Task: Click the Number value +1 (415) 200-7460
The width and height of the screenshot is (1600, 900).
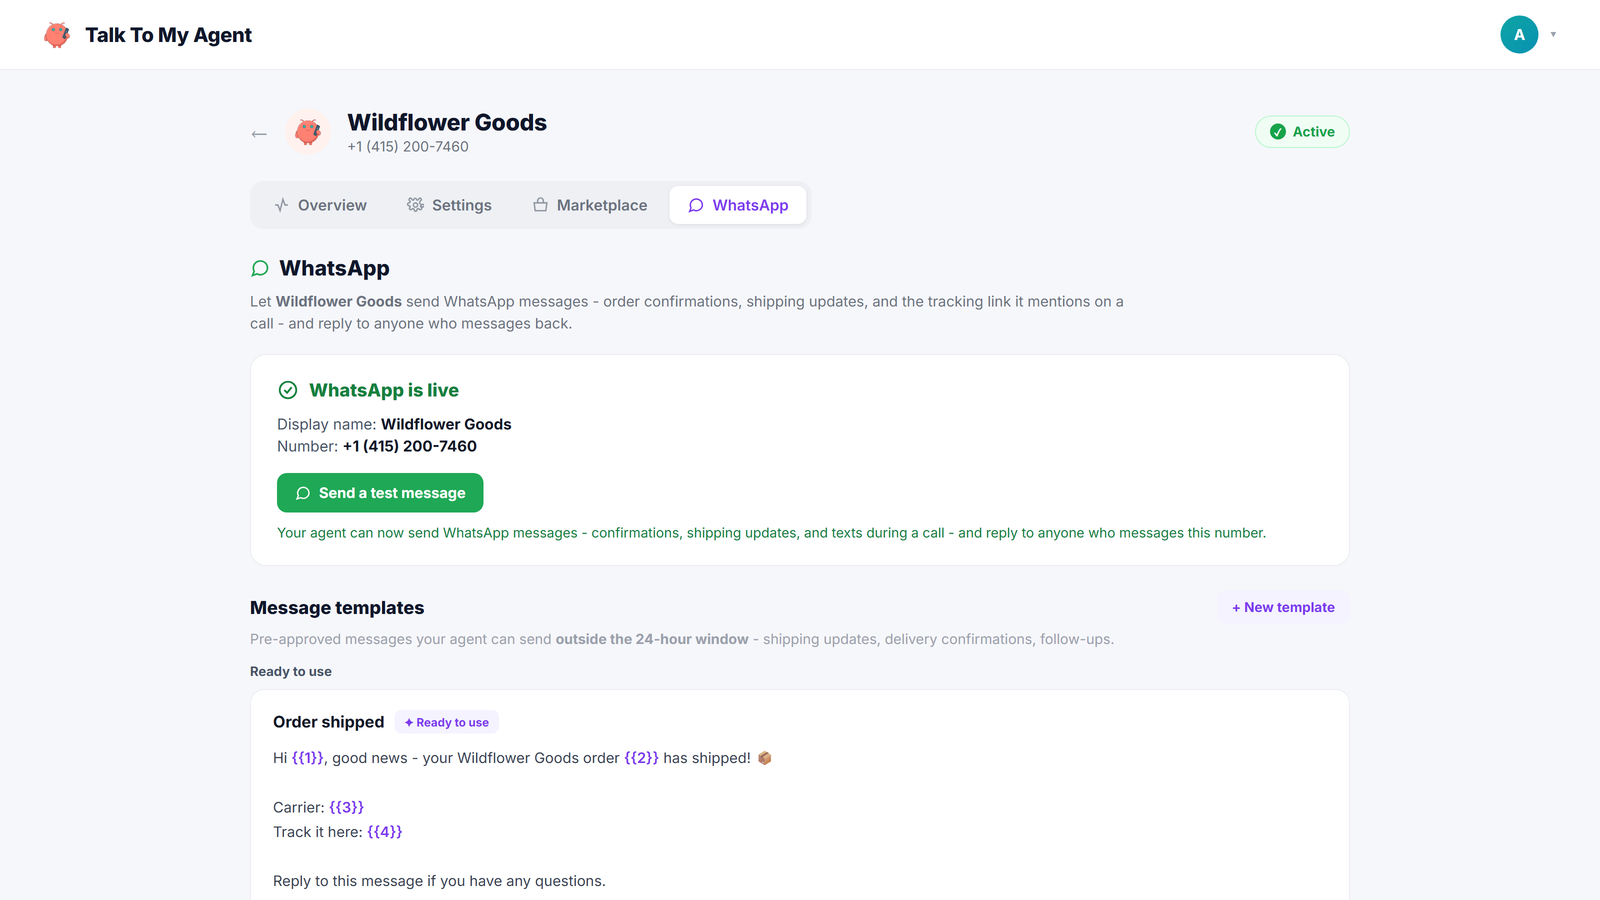Action: tap(410, 446)
